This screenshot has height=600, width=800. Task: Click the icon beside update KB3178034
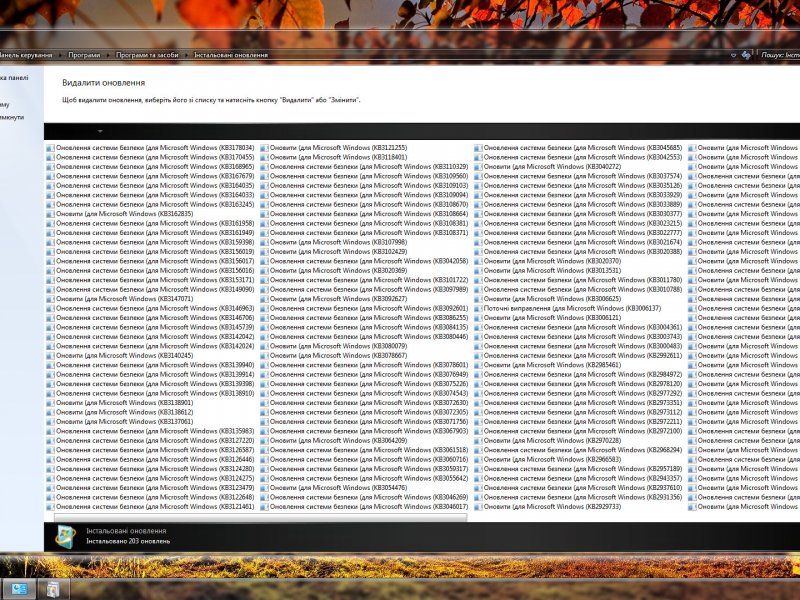pos(50,148)
